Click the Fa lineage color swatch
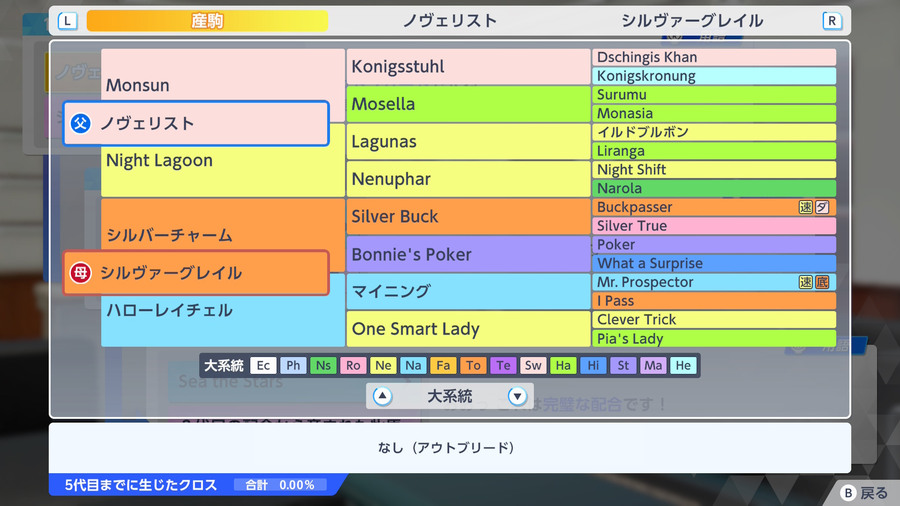Image resolution: width=900 pixels, height=506 pixels. click(443, 365)
